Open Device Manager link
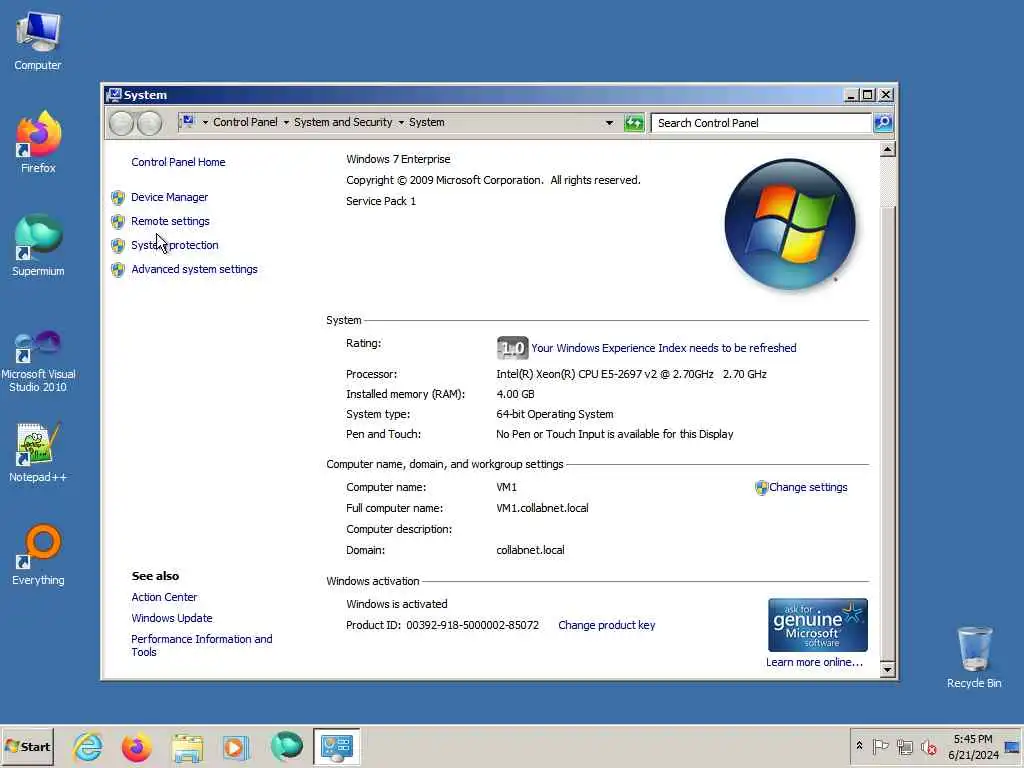 coord(169,197)
